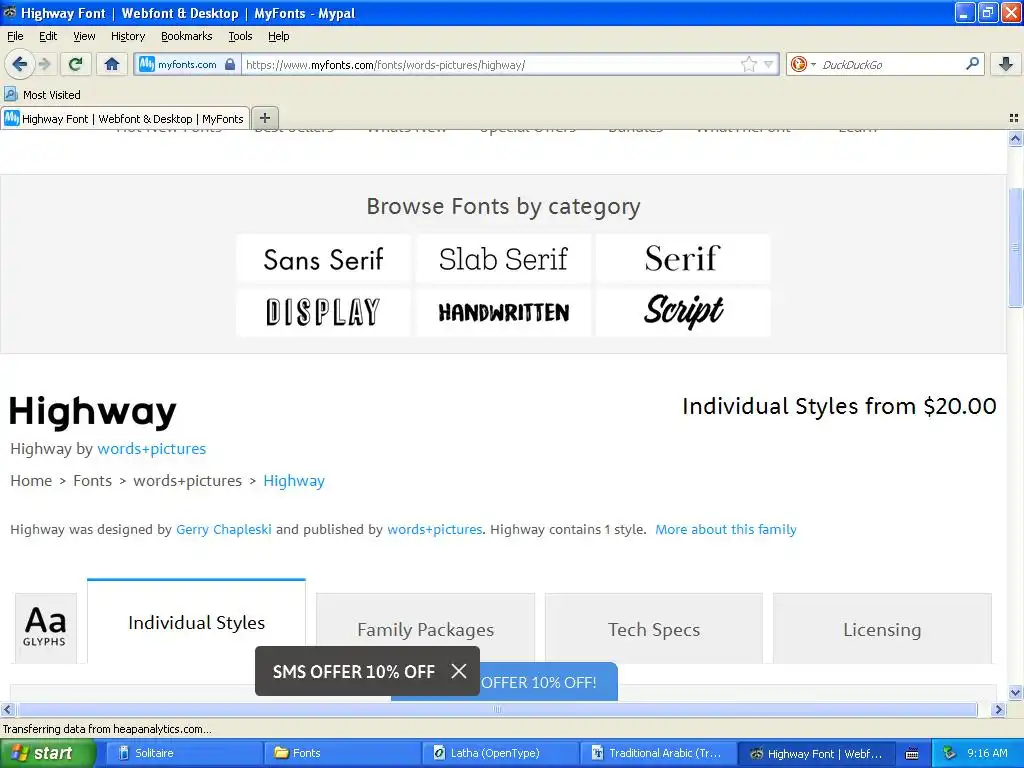The width and height of the screenshot is (1024, 768).
Task: Open a new tab with plus button
Action: (264, 118)
